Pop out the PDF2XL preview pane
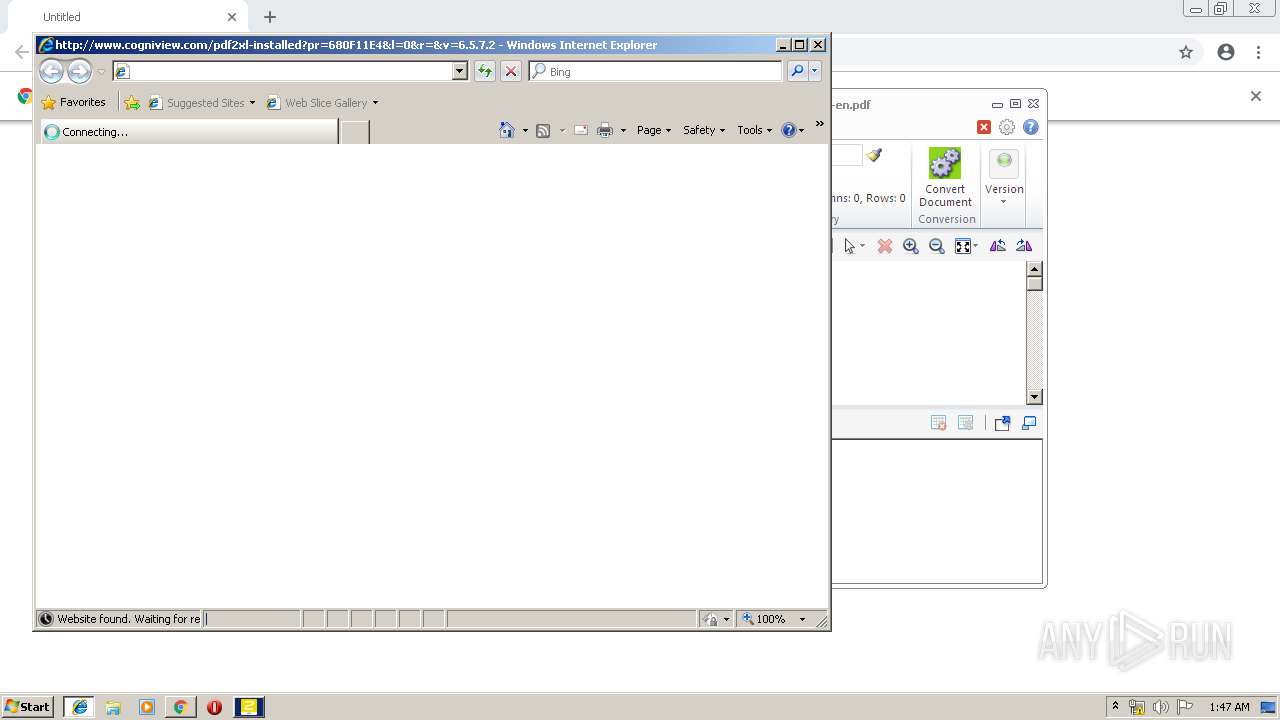Viewport: 1280px width, 720px height. point(1002,423)
